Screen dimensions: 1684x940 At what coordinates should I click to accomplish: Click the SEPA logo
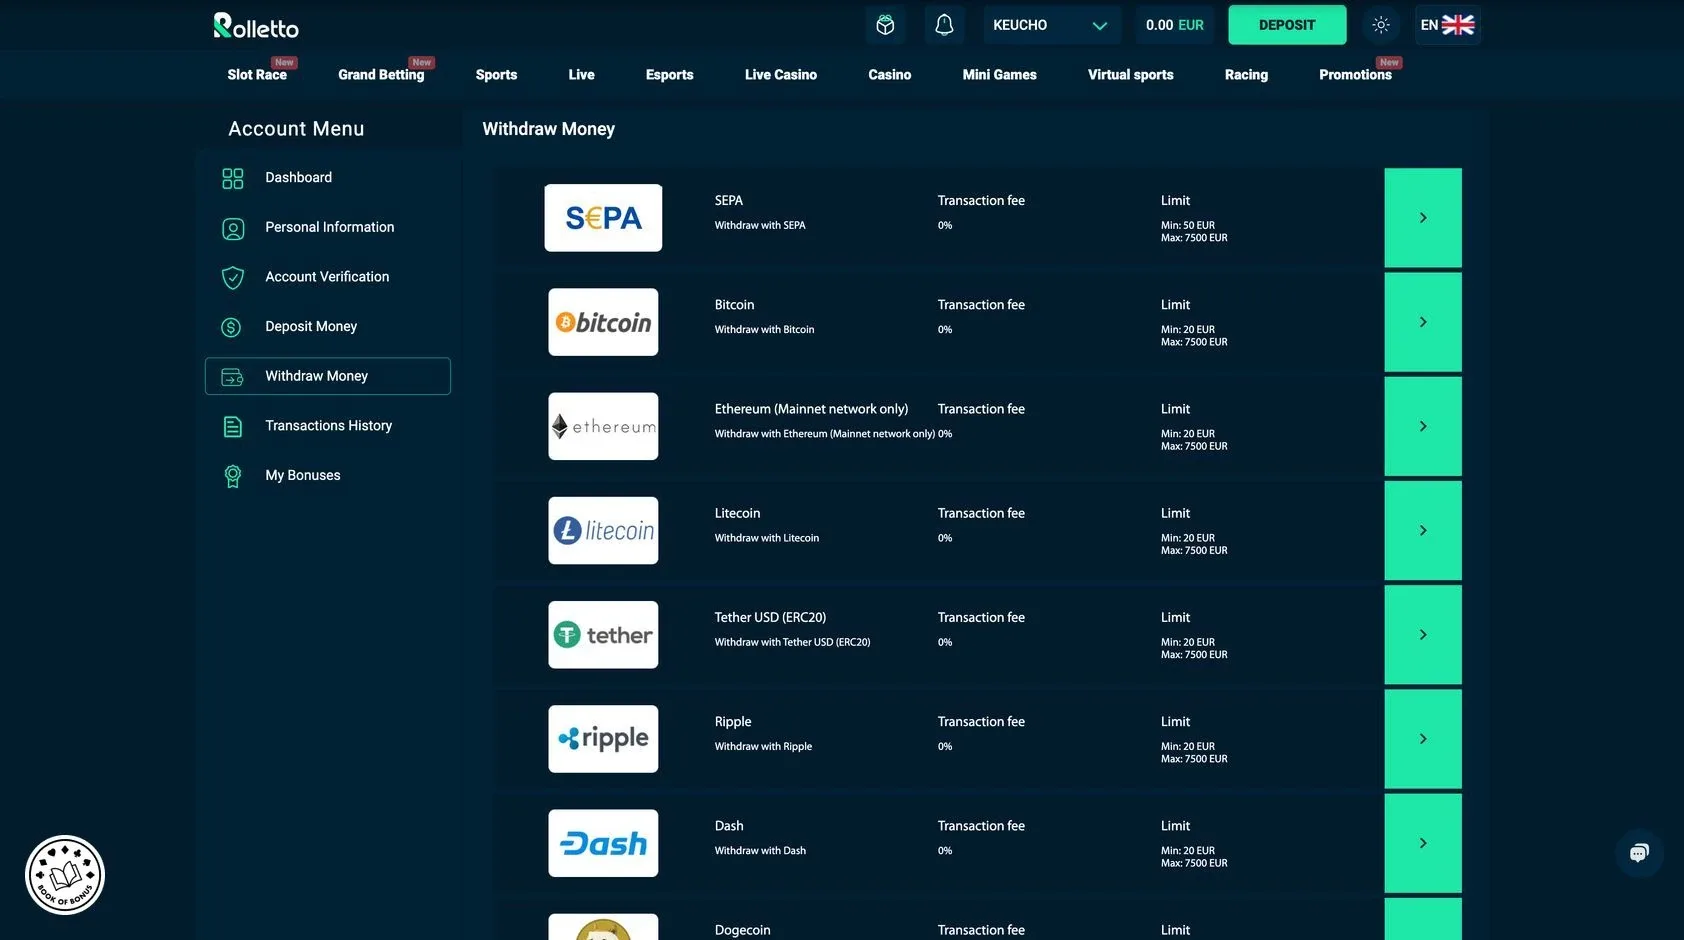pyautogui.click(x=603, y=218)
